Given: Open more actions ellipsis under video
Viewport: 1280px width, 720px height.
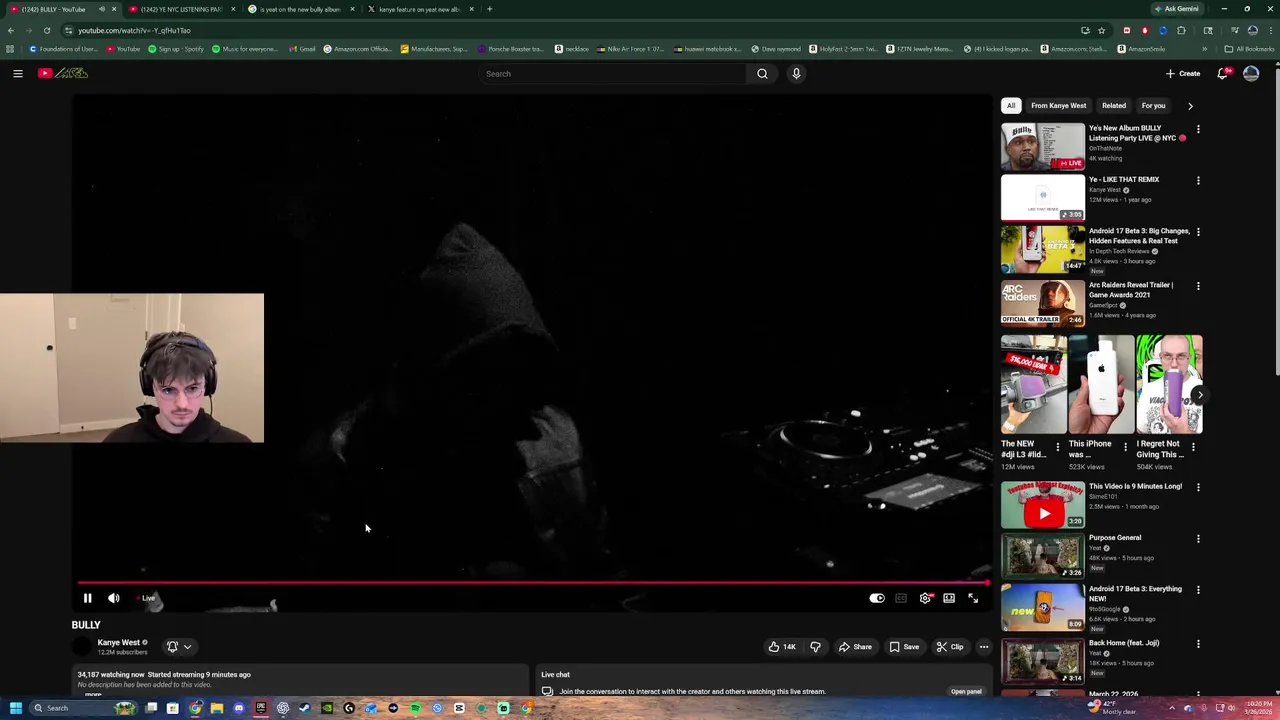Looking at the screenshot, I should point(984,647).
